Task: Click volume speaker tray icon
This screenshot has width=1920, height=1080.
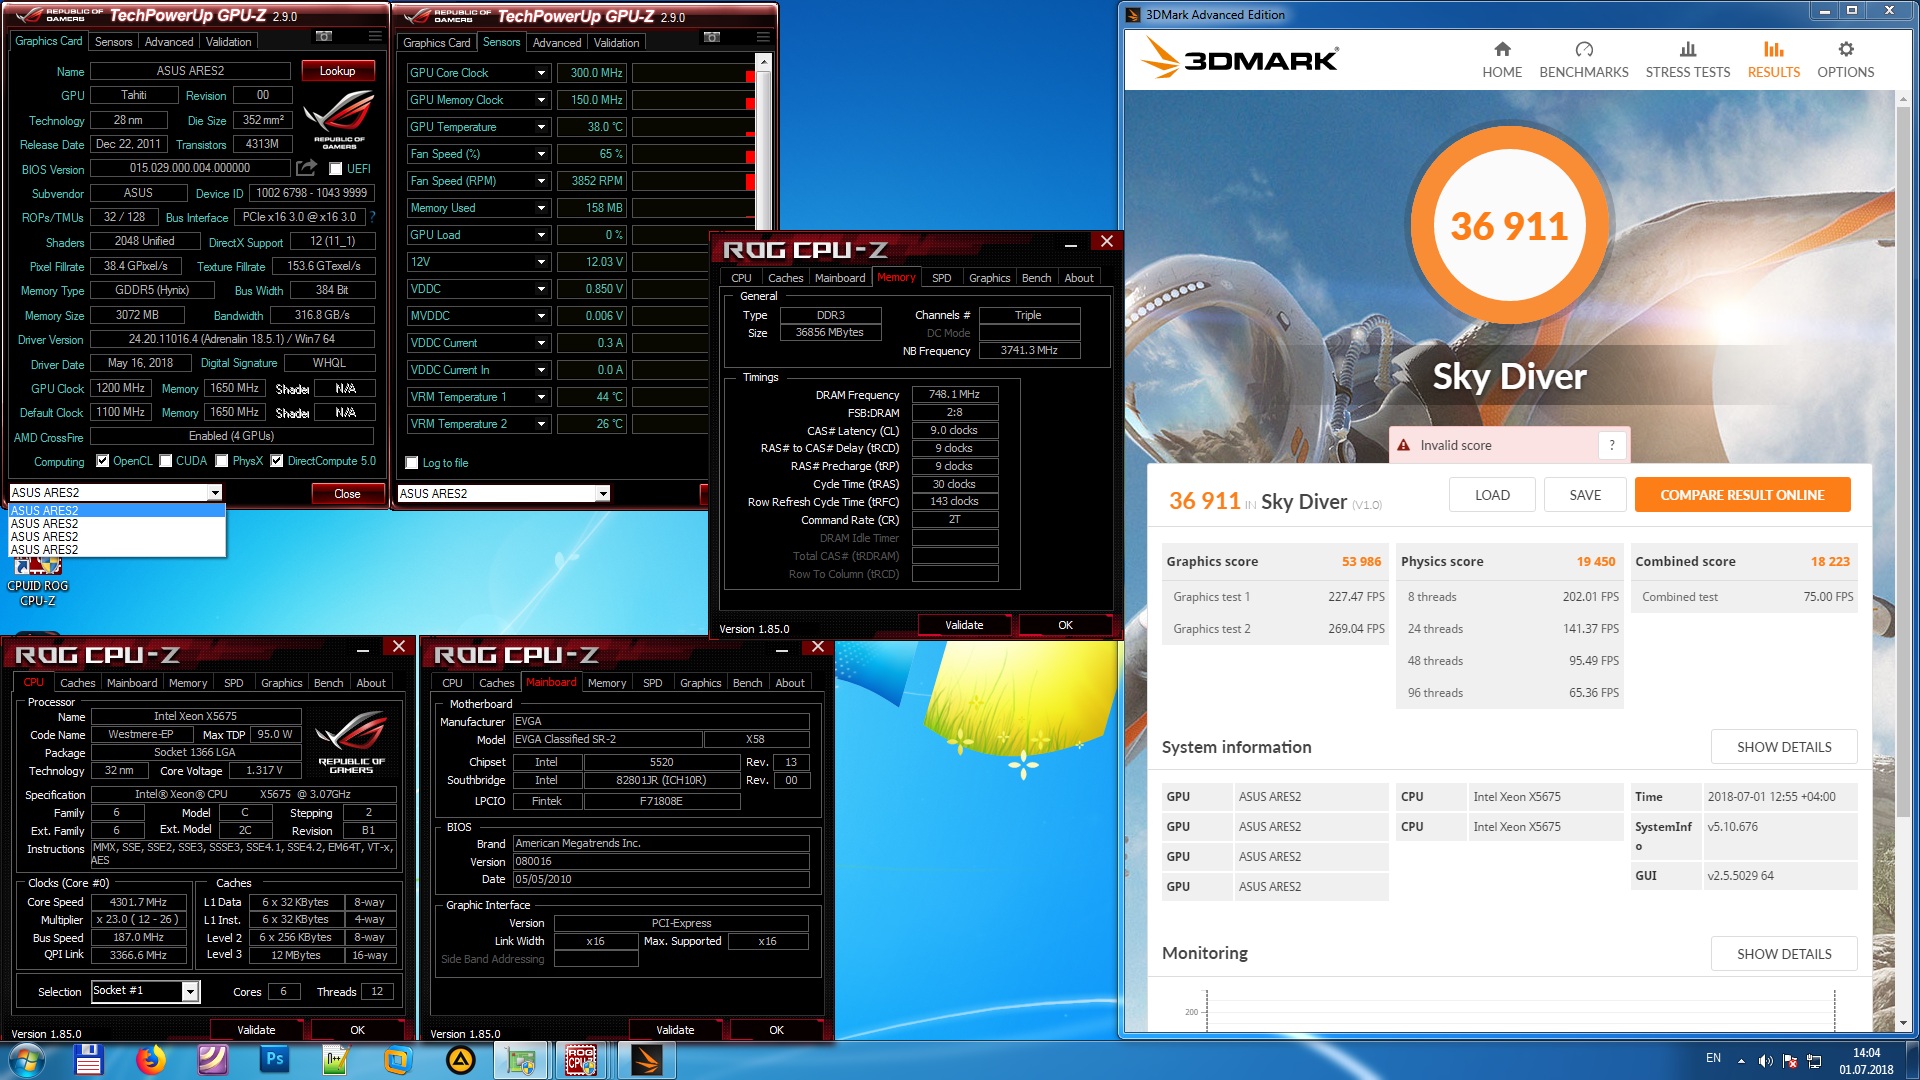Action: pos(1765,1061)
